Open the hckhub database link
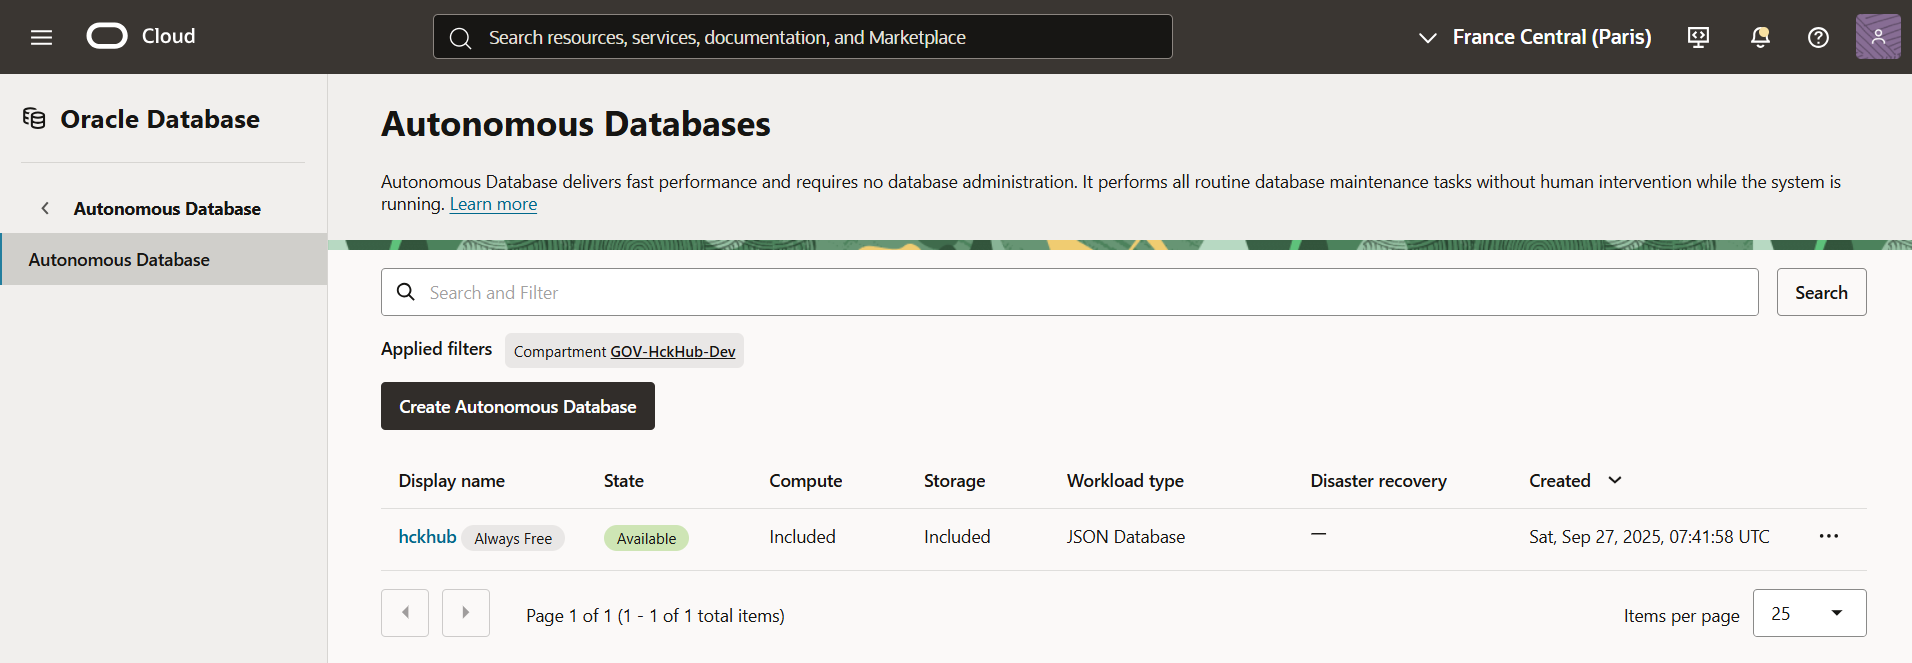This screenshot has height=663, width=1912. (427, 536)
